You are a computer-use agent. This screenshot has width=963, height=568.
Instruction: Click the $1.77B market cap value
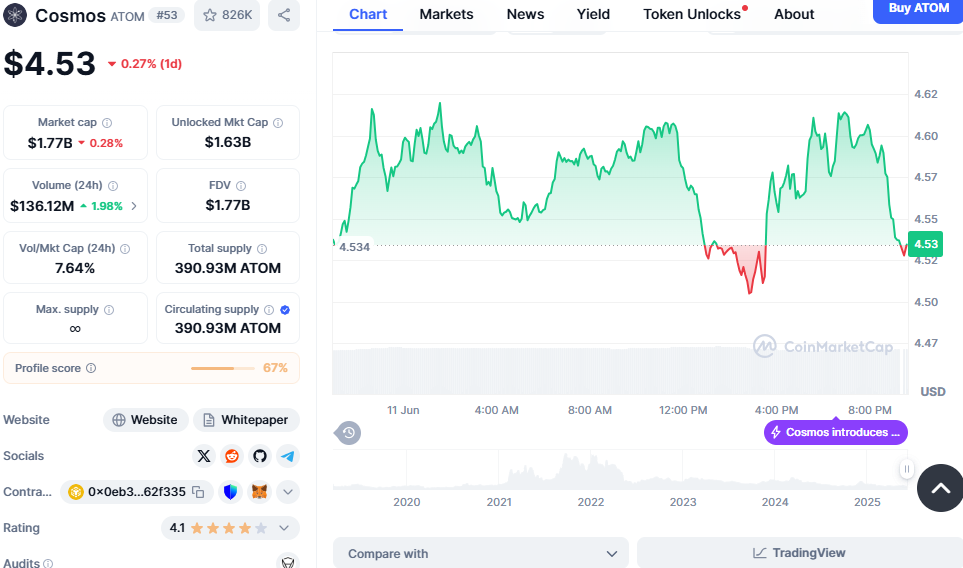coord(50,143)
